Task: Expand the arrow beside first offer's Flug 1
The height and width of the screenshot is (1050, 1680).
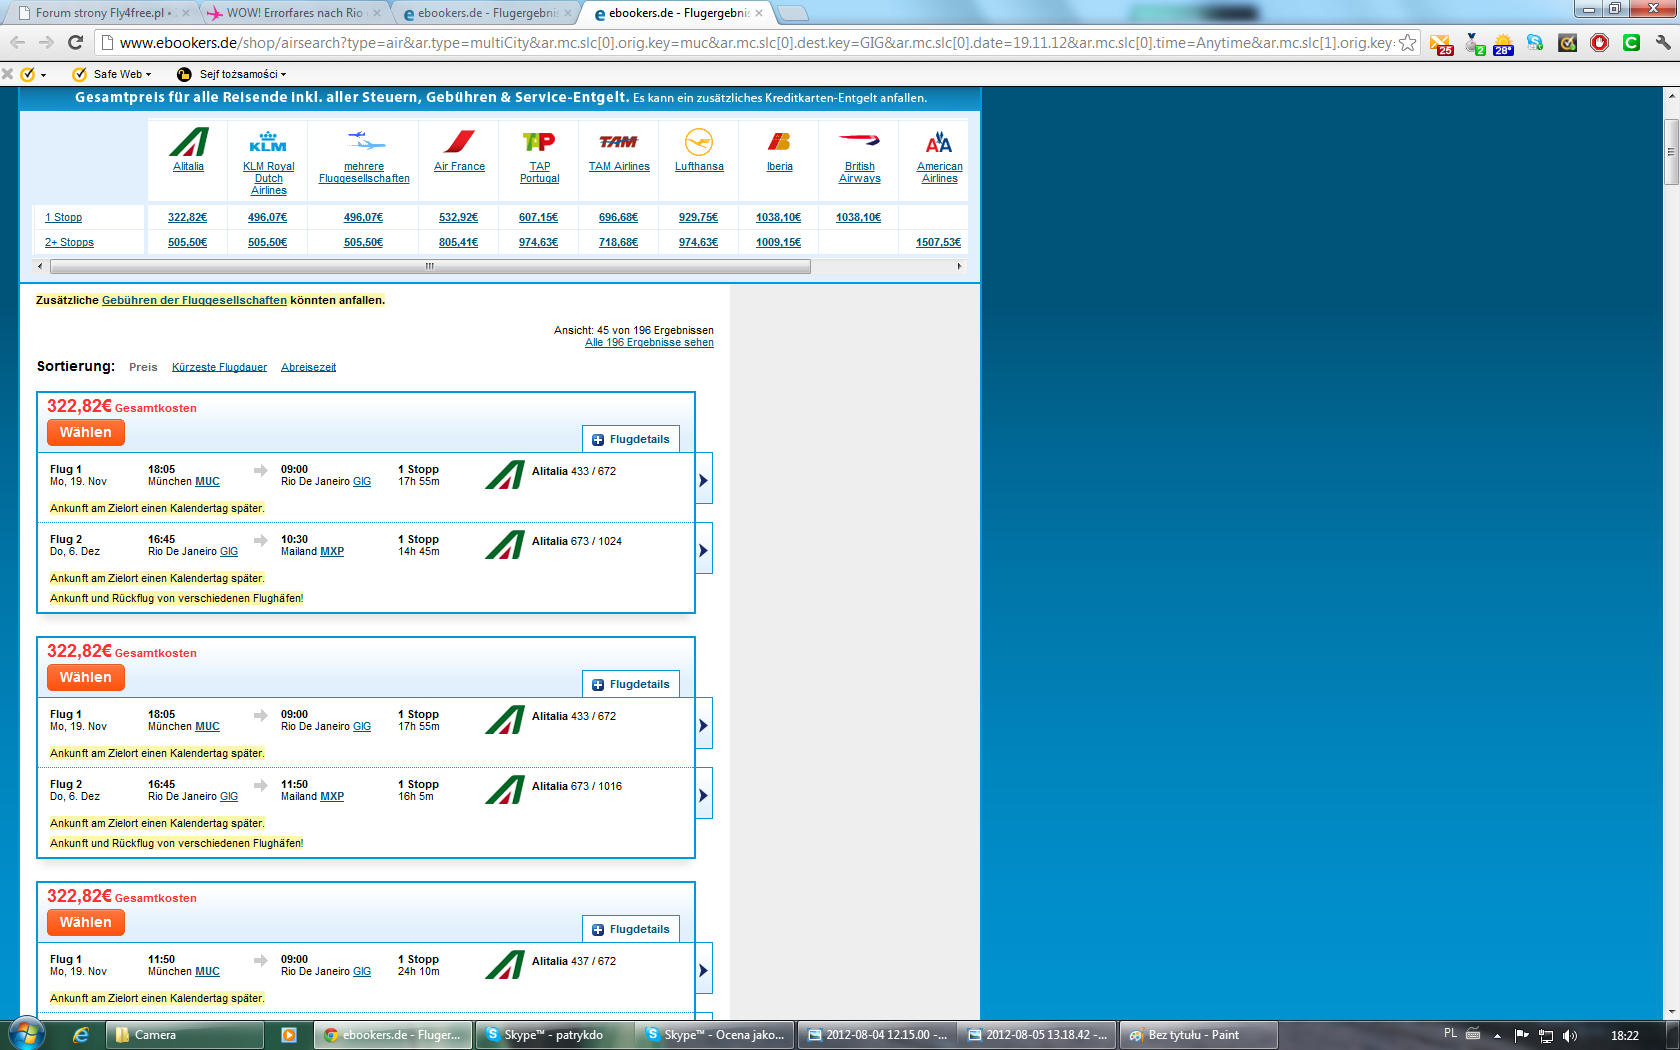Action: tap(704, 481)
